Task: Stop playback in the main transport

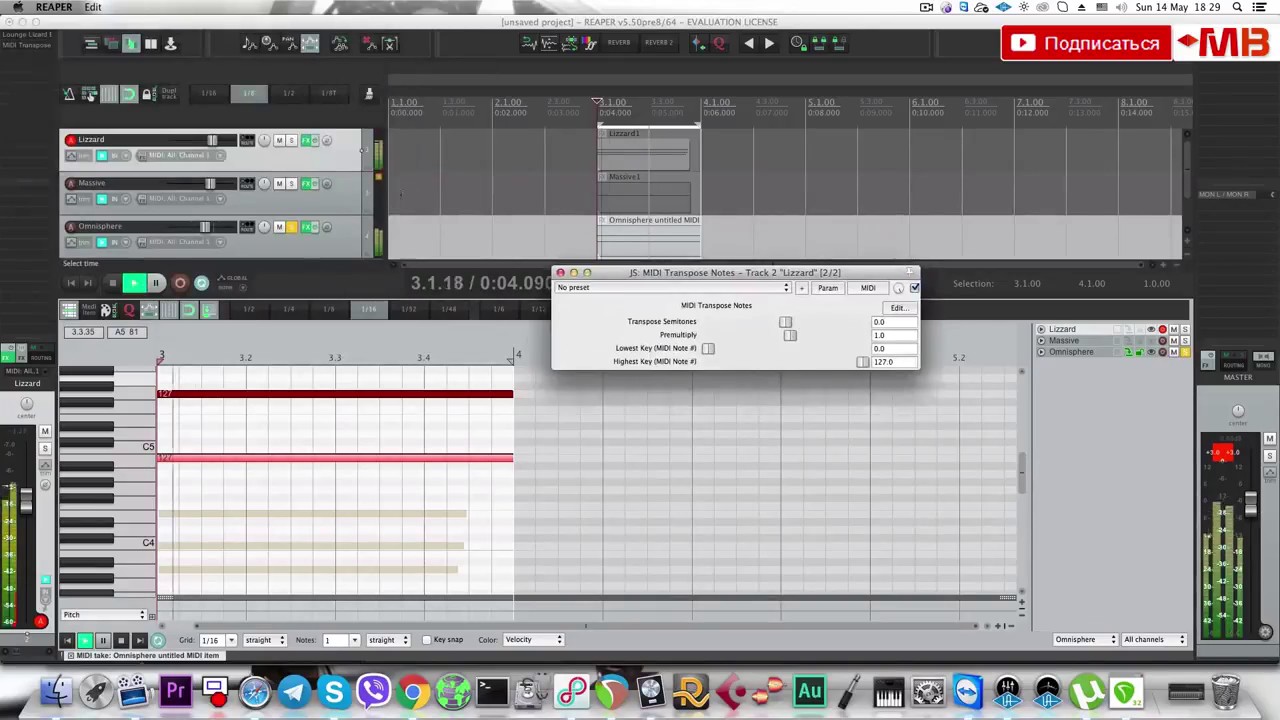Action: point(112,283)
